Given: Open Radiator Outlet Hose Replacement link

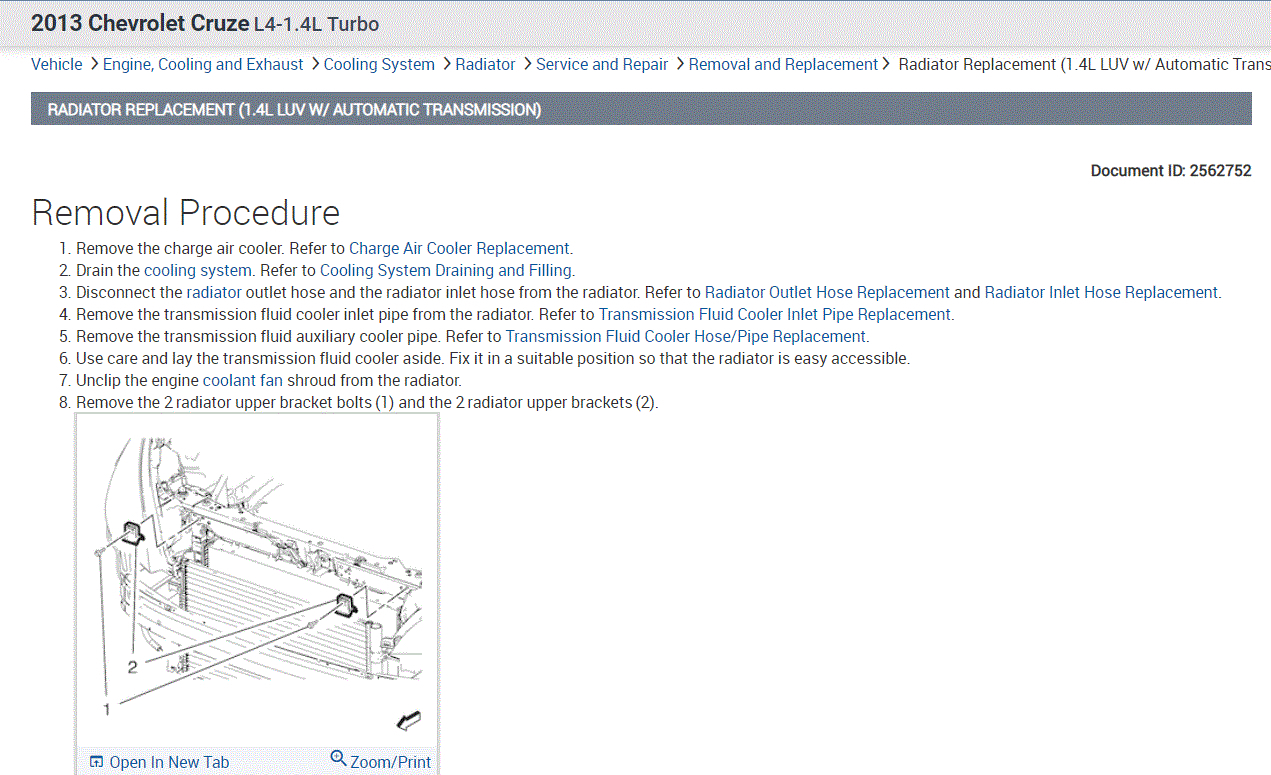Looking at the screenshot, I should coord(827,292).
